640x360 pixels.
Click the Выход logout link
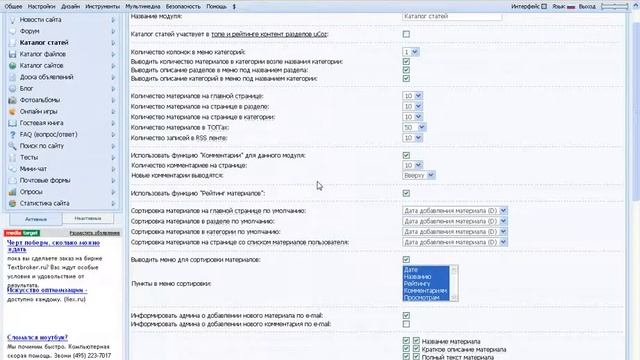coord(587,7)
